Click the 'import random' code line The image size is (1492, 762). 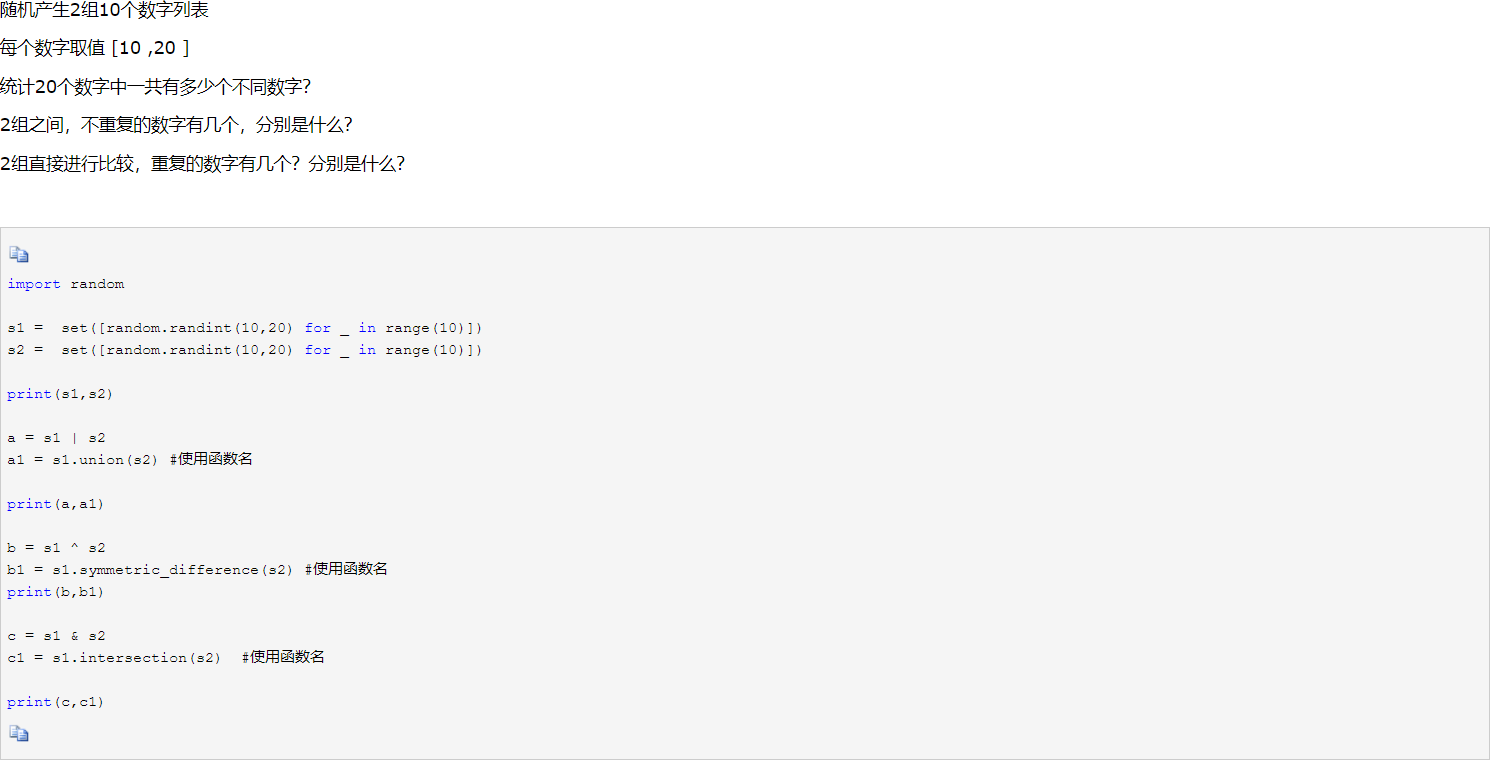[x=66, y=284]
